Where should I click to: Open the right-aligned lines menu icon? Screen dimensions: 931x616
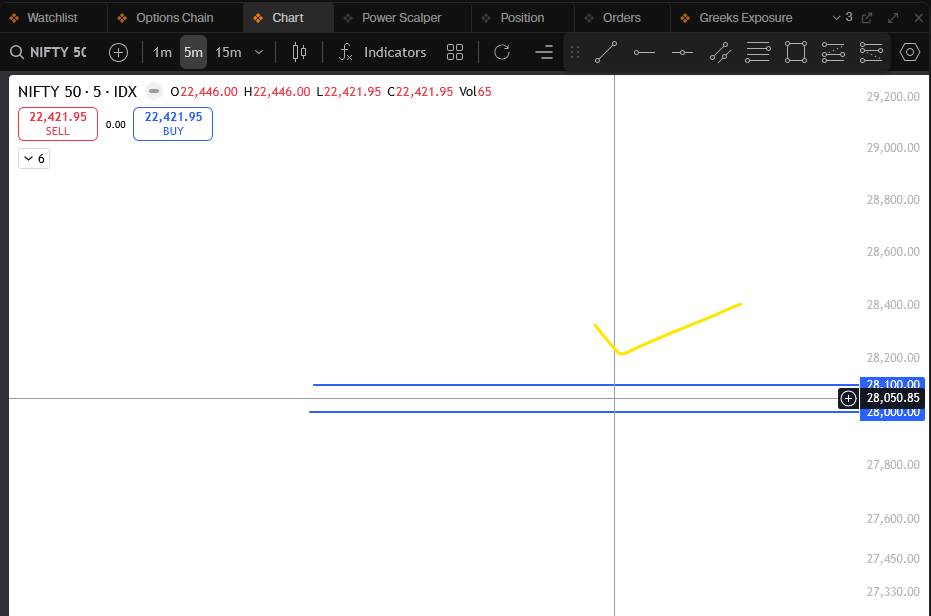[544, 52]
